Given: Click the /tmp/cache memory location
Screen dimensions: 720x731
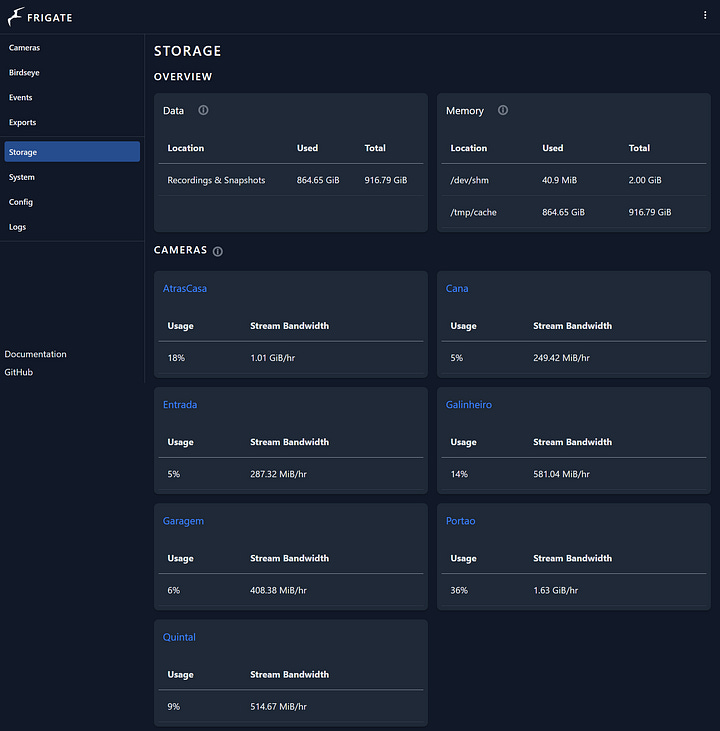Looking at the screenshot, I should click(x=473, y=212).
